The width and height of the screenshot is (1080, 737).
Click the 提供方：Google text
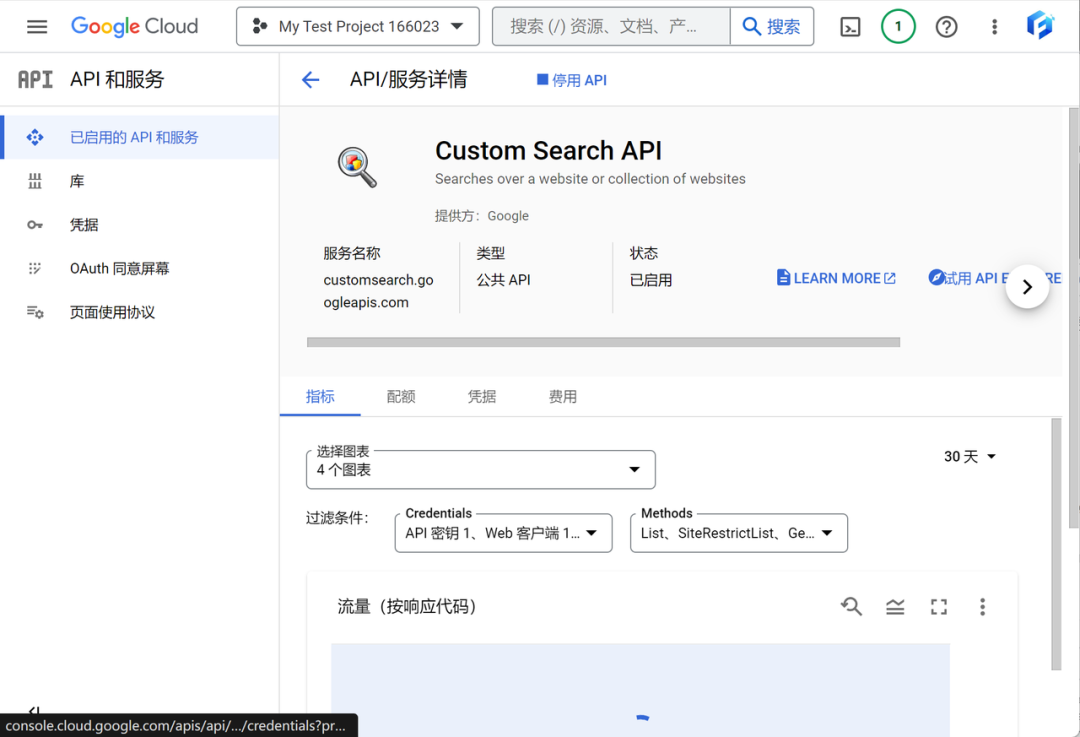click(x=481, y=216)
